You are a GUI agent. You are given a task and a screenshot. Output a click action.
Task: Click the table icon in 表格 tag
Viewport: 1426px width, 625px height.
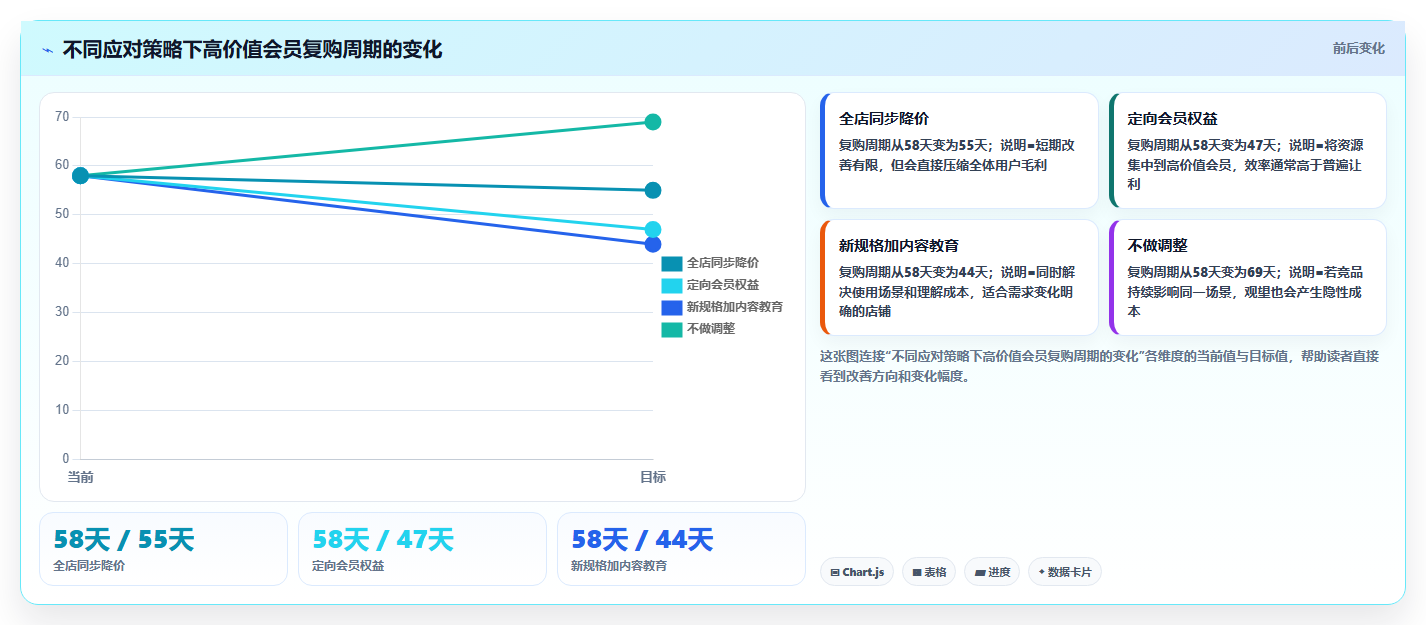(x=917, y=573)
